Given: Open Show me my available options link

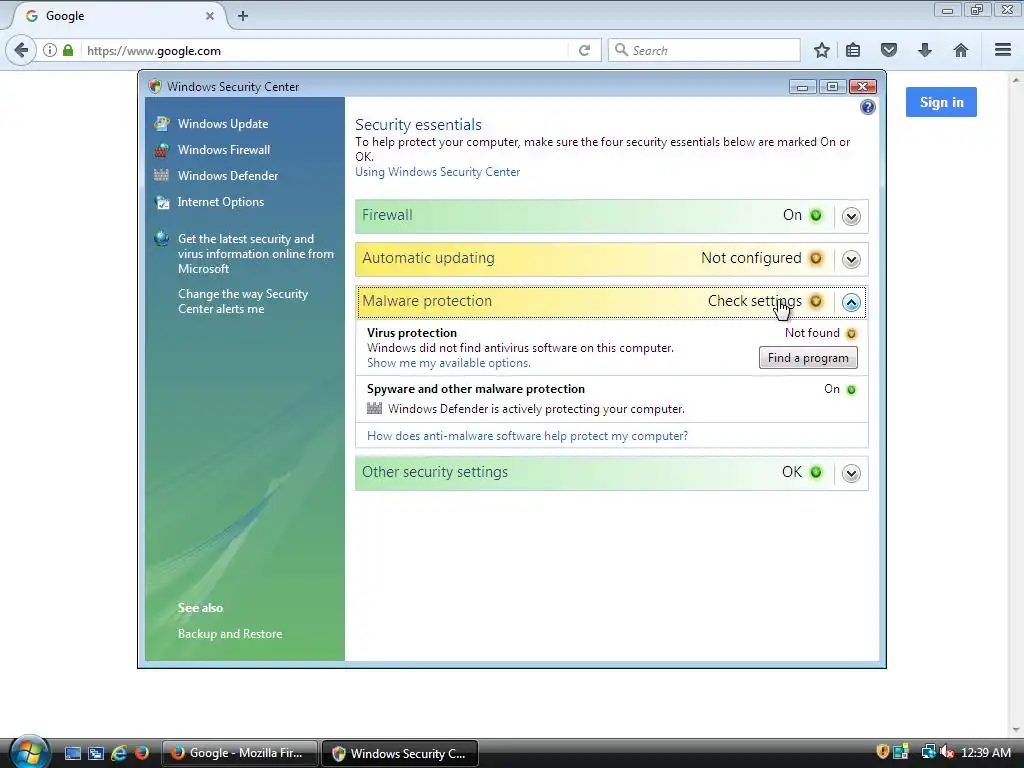Looking at the screenshot, I should 449,363.
